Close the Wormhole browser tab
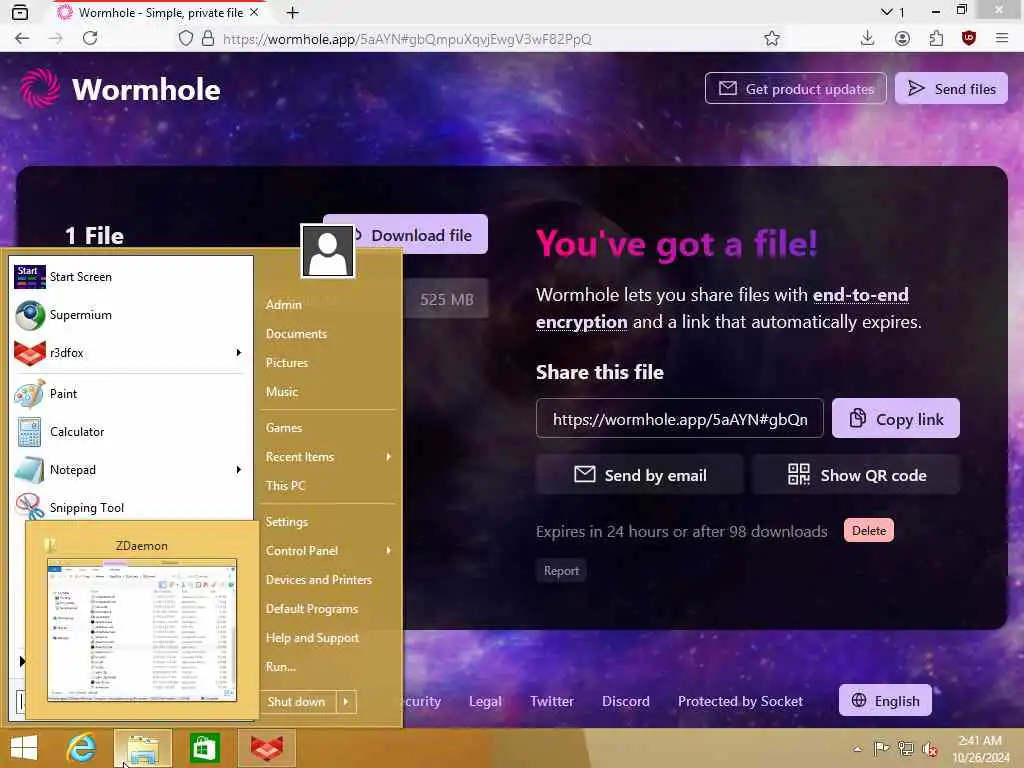The width and height of the screenshot is (1024, 768). [255, 12]
